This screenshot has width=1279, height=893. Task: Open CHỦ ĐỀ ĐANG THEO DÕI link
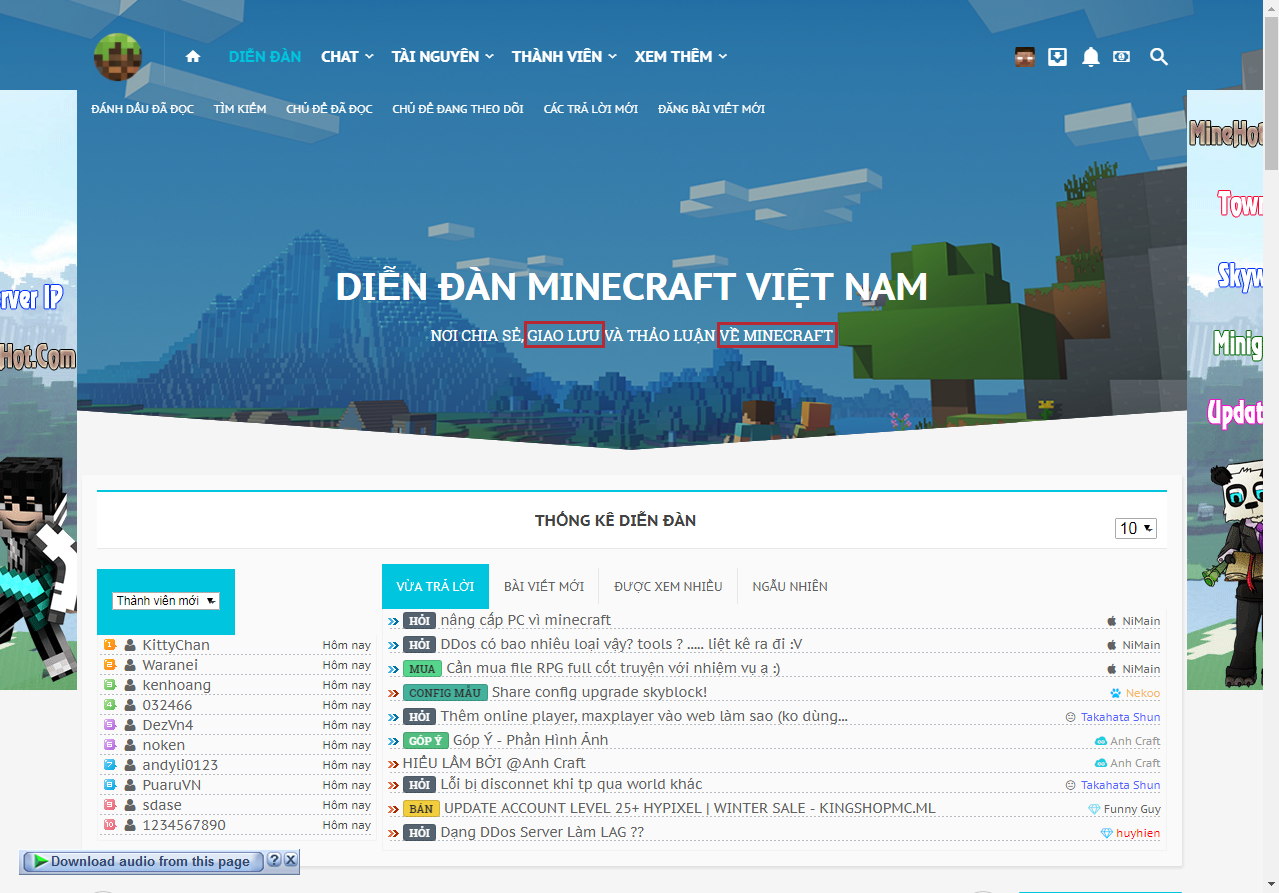coord(458,109)
